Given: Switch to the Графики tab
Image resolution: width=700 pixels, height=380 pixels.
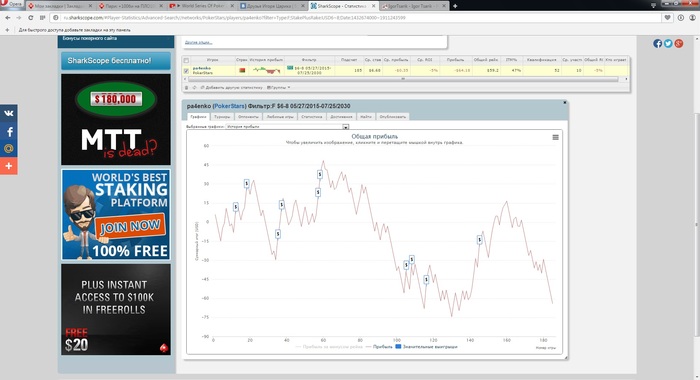Looking at the screenshot, I should pos(198,117).
